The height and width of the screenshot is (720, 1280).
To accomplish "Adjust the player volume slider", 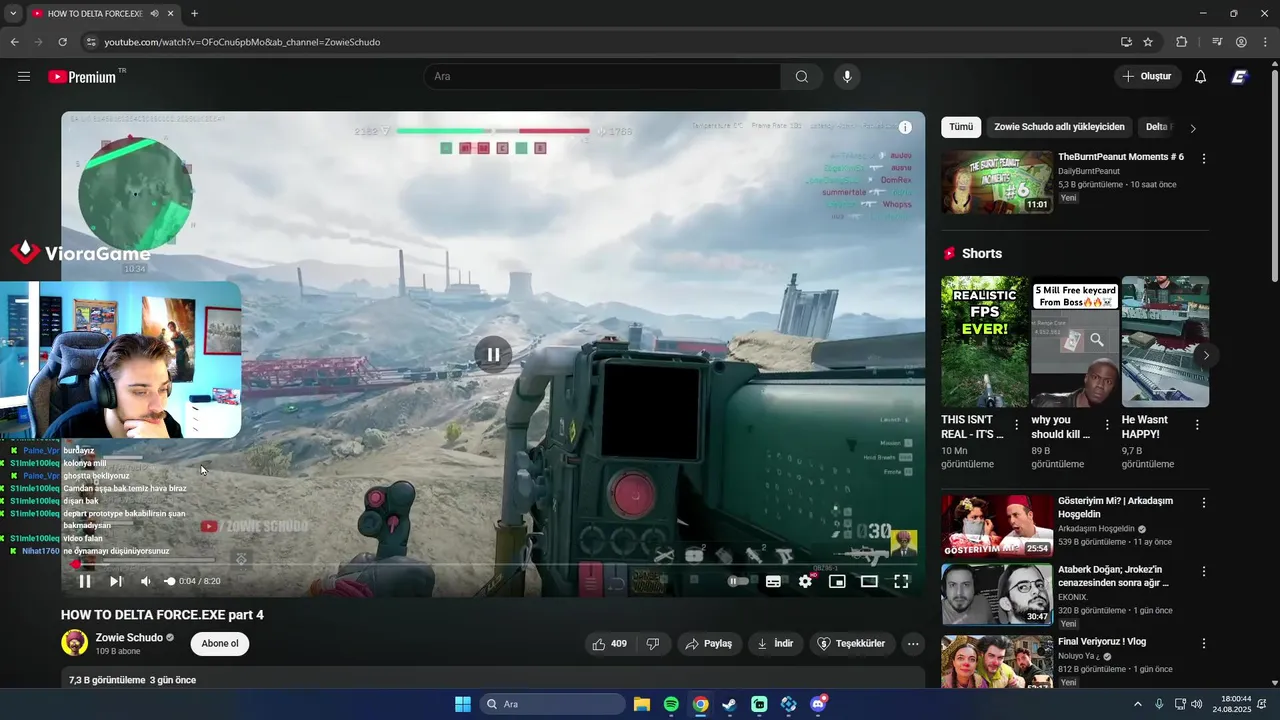I will tap(170, 581).
